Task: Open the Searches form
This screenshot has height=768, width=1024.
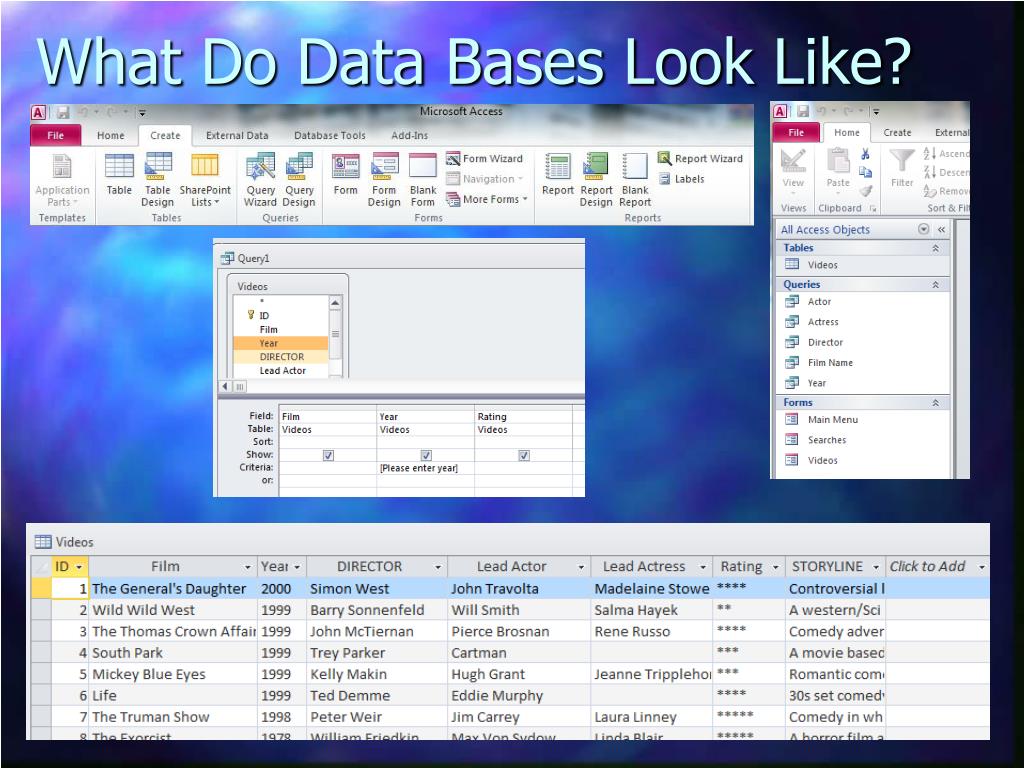Action: click(x=863, y=440)
